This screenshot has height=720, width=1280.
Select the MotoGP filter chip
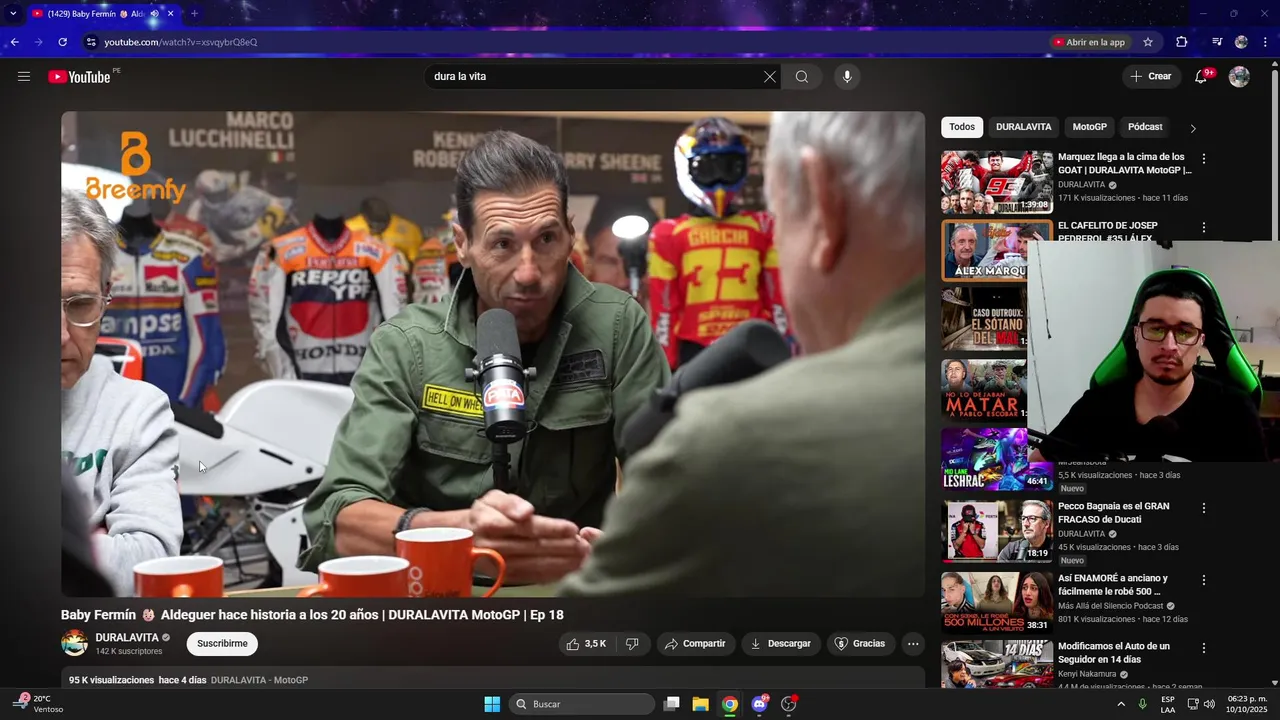click(x=1089, y=127)
